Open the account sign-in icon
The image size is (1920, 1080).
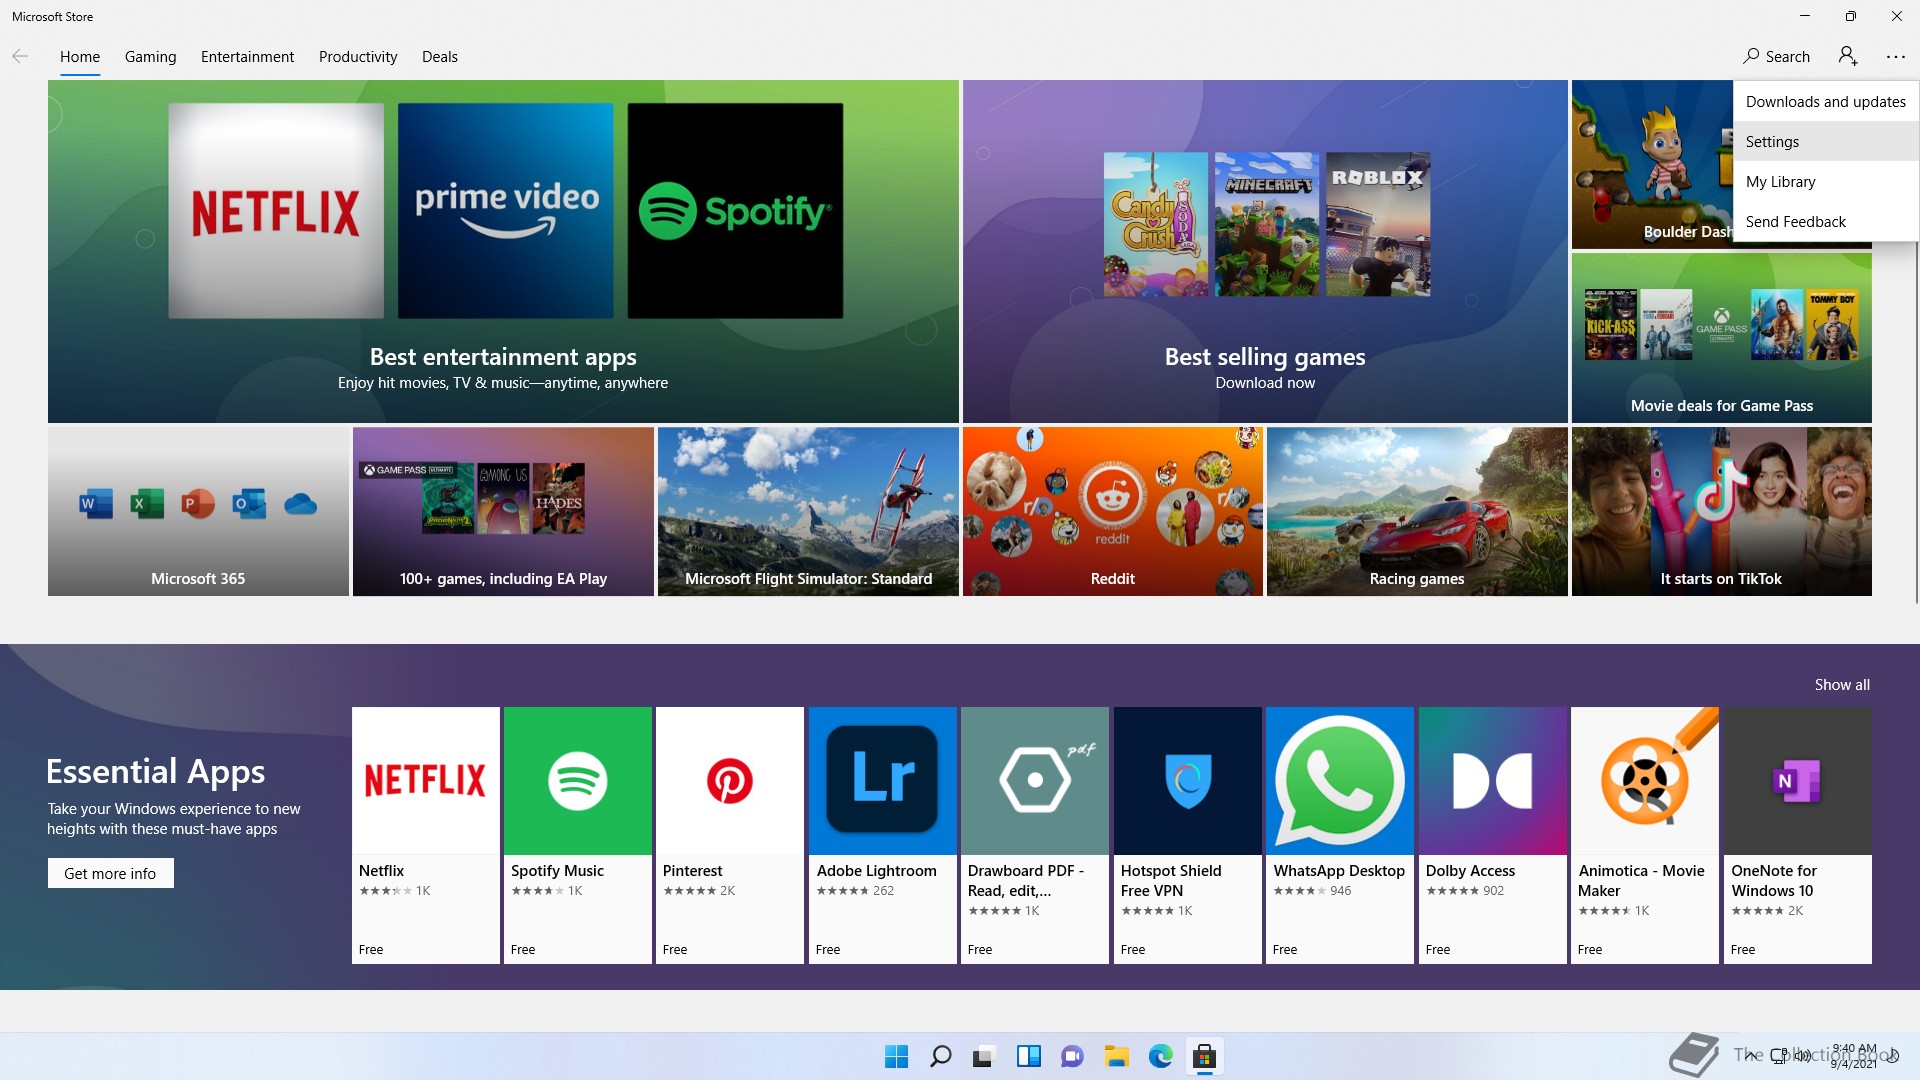(x=1848, y=57)
